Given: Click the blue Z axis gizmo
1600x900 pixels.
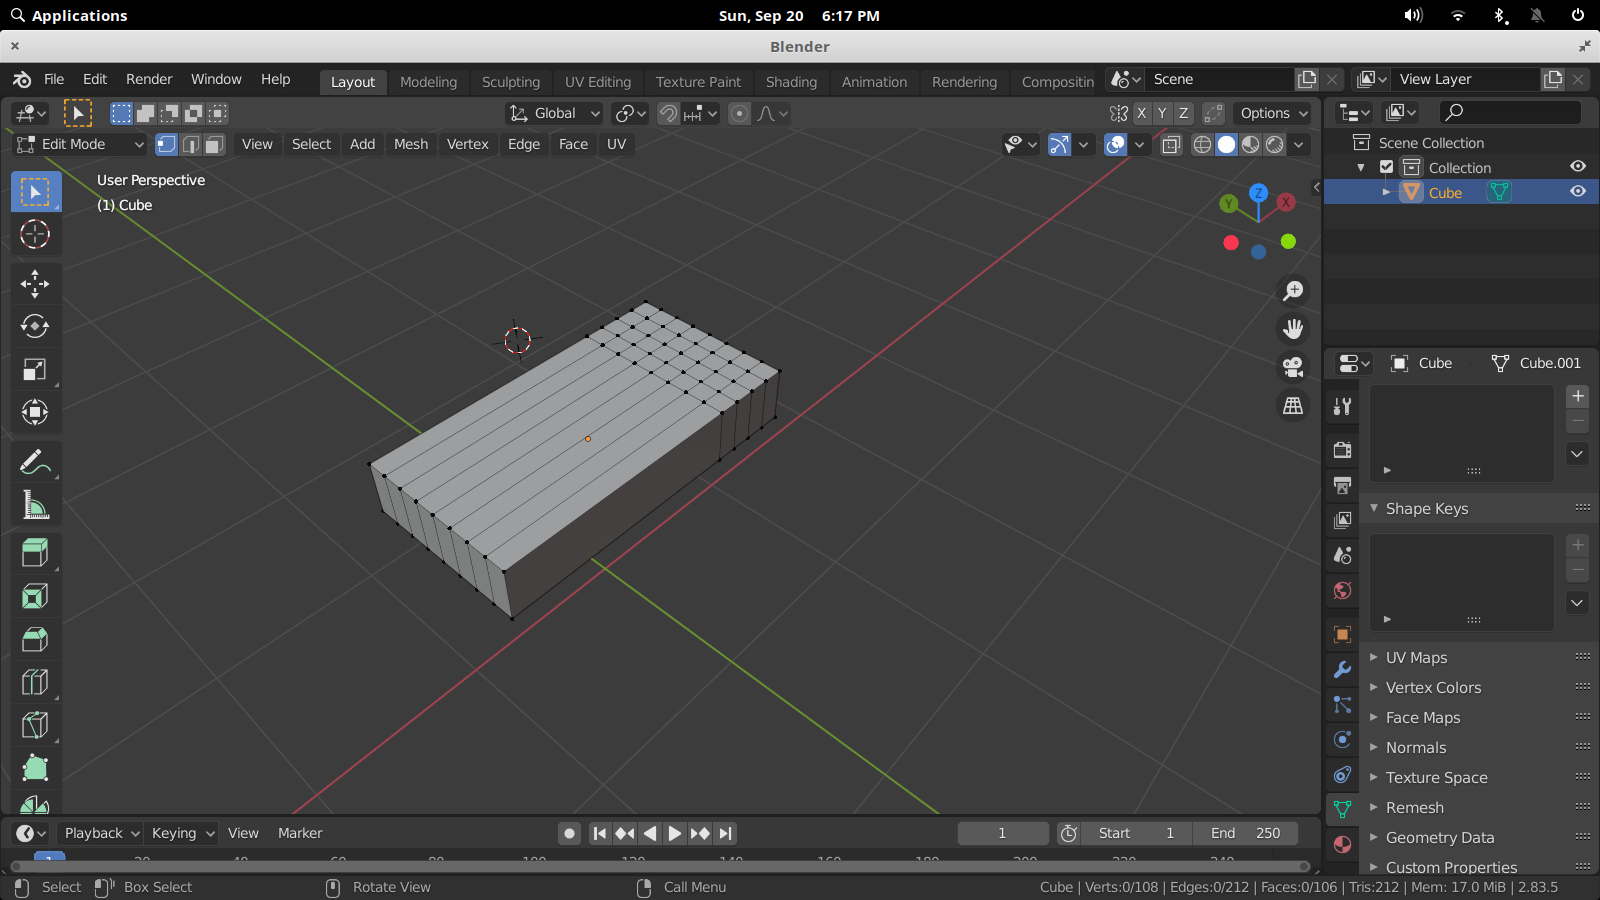Looking at the screenshot, I should click(1258, 192).
